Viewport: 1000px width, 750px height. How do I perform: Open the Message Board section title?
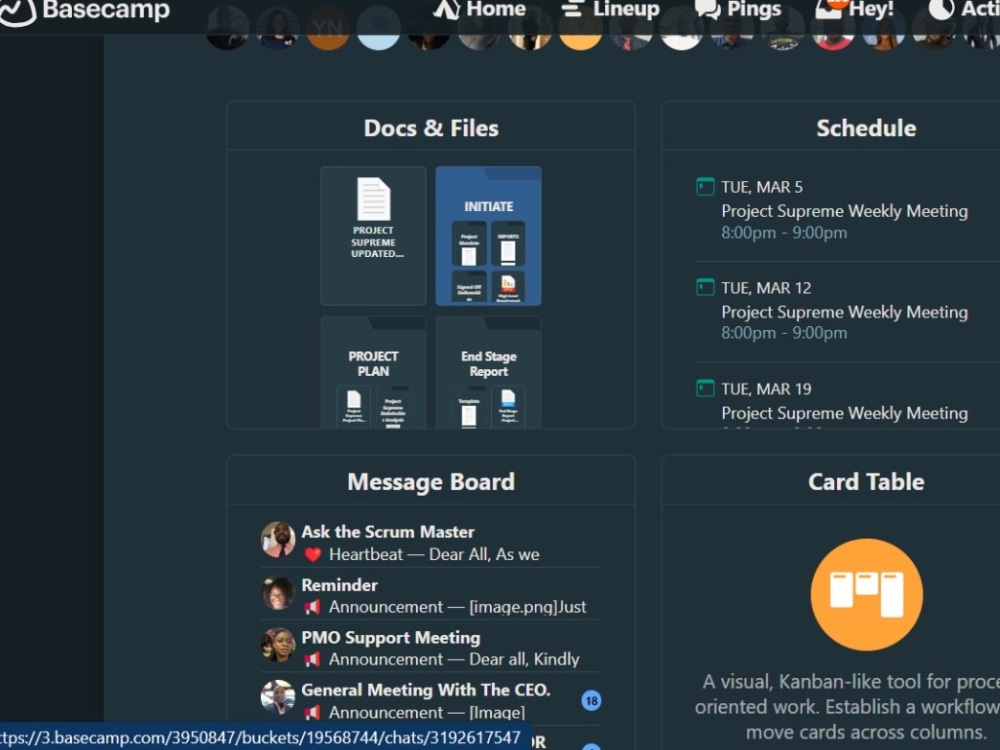(431, 482)
